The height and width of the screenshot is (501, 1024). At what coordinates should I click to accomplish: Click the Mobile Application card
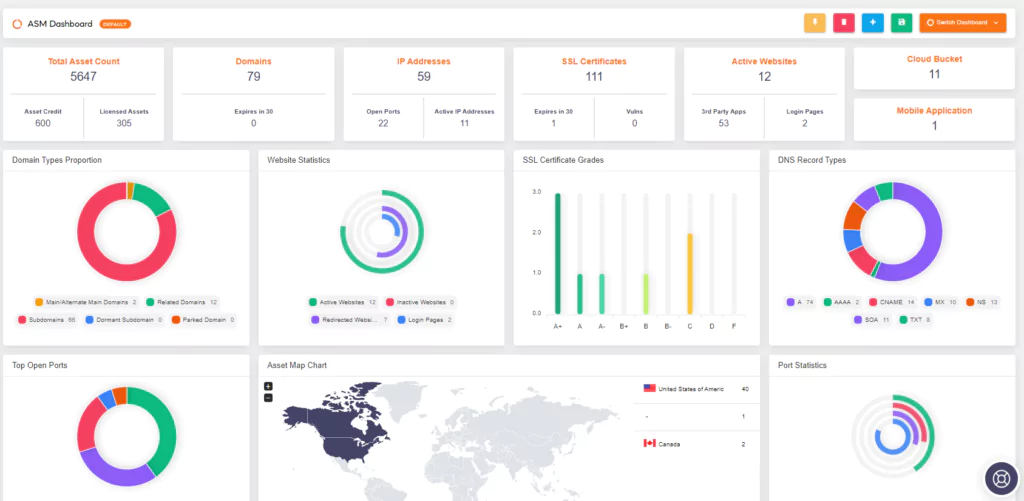pyautogui.click(x=934, y=120)
